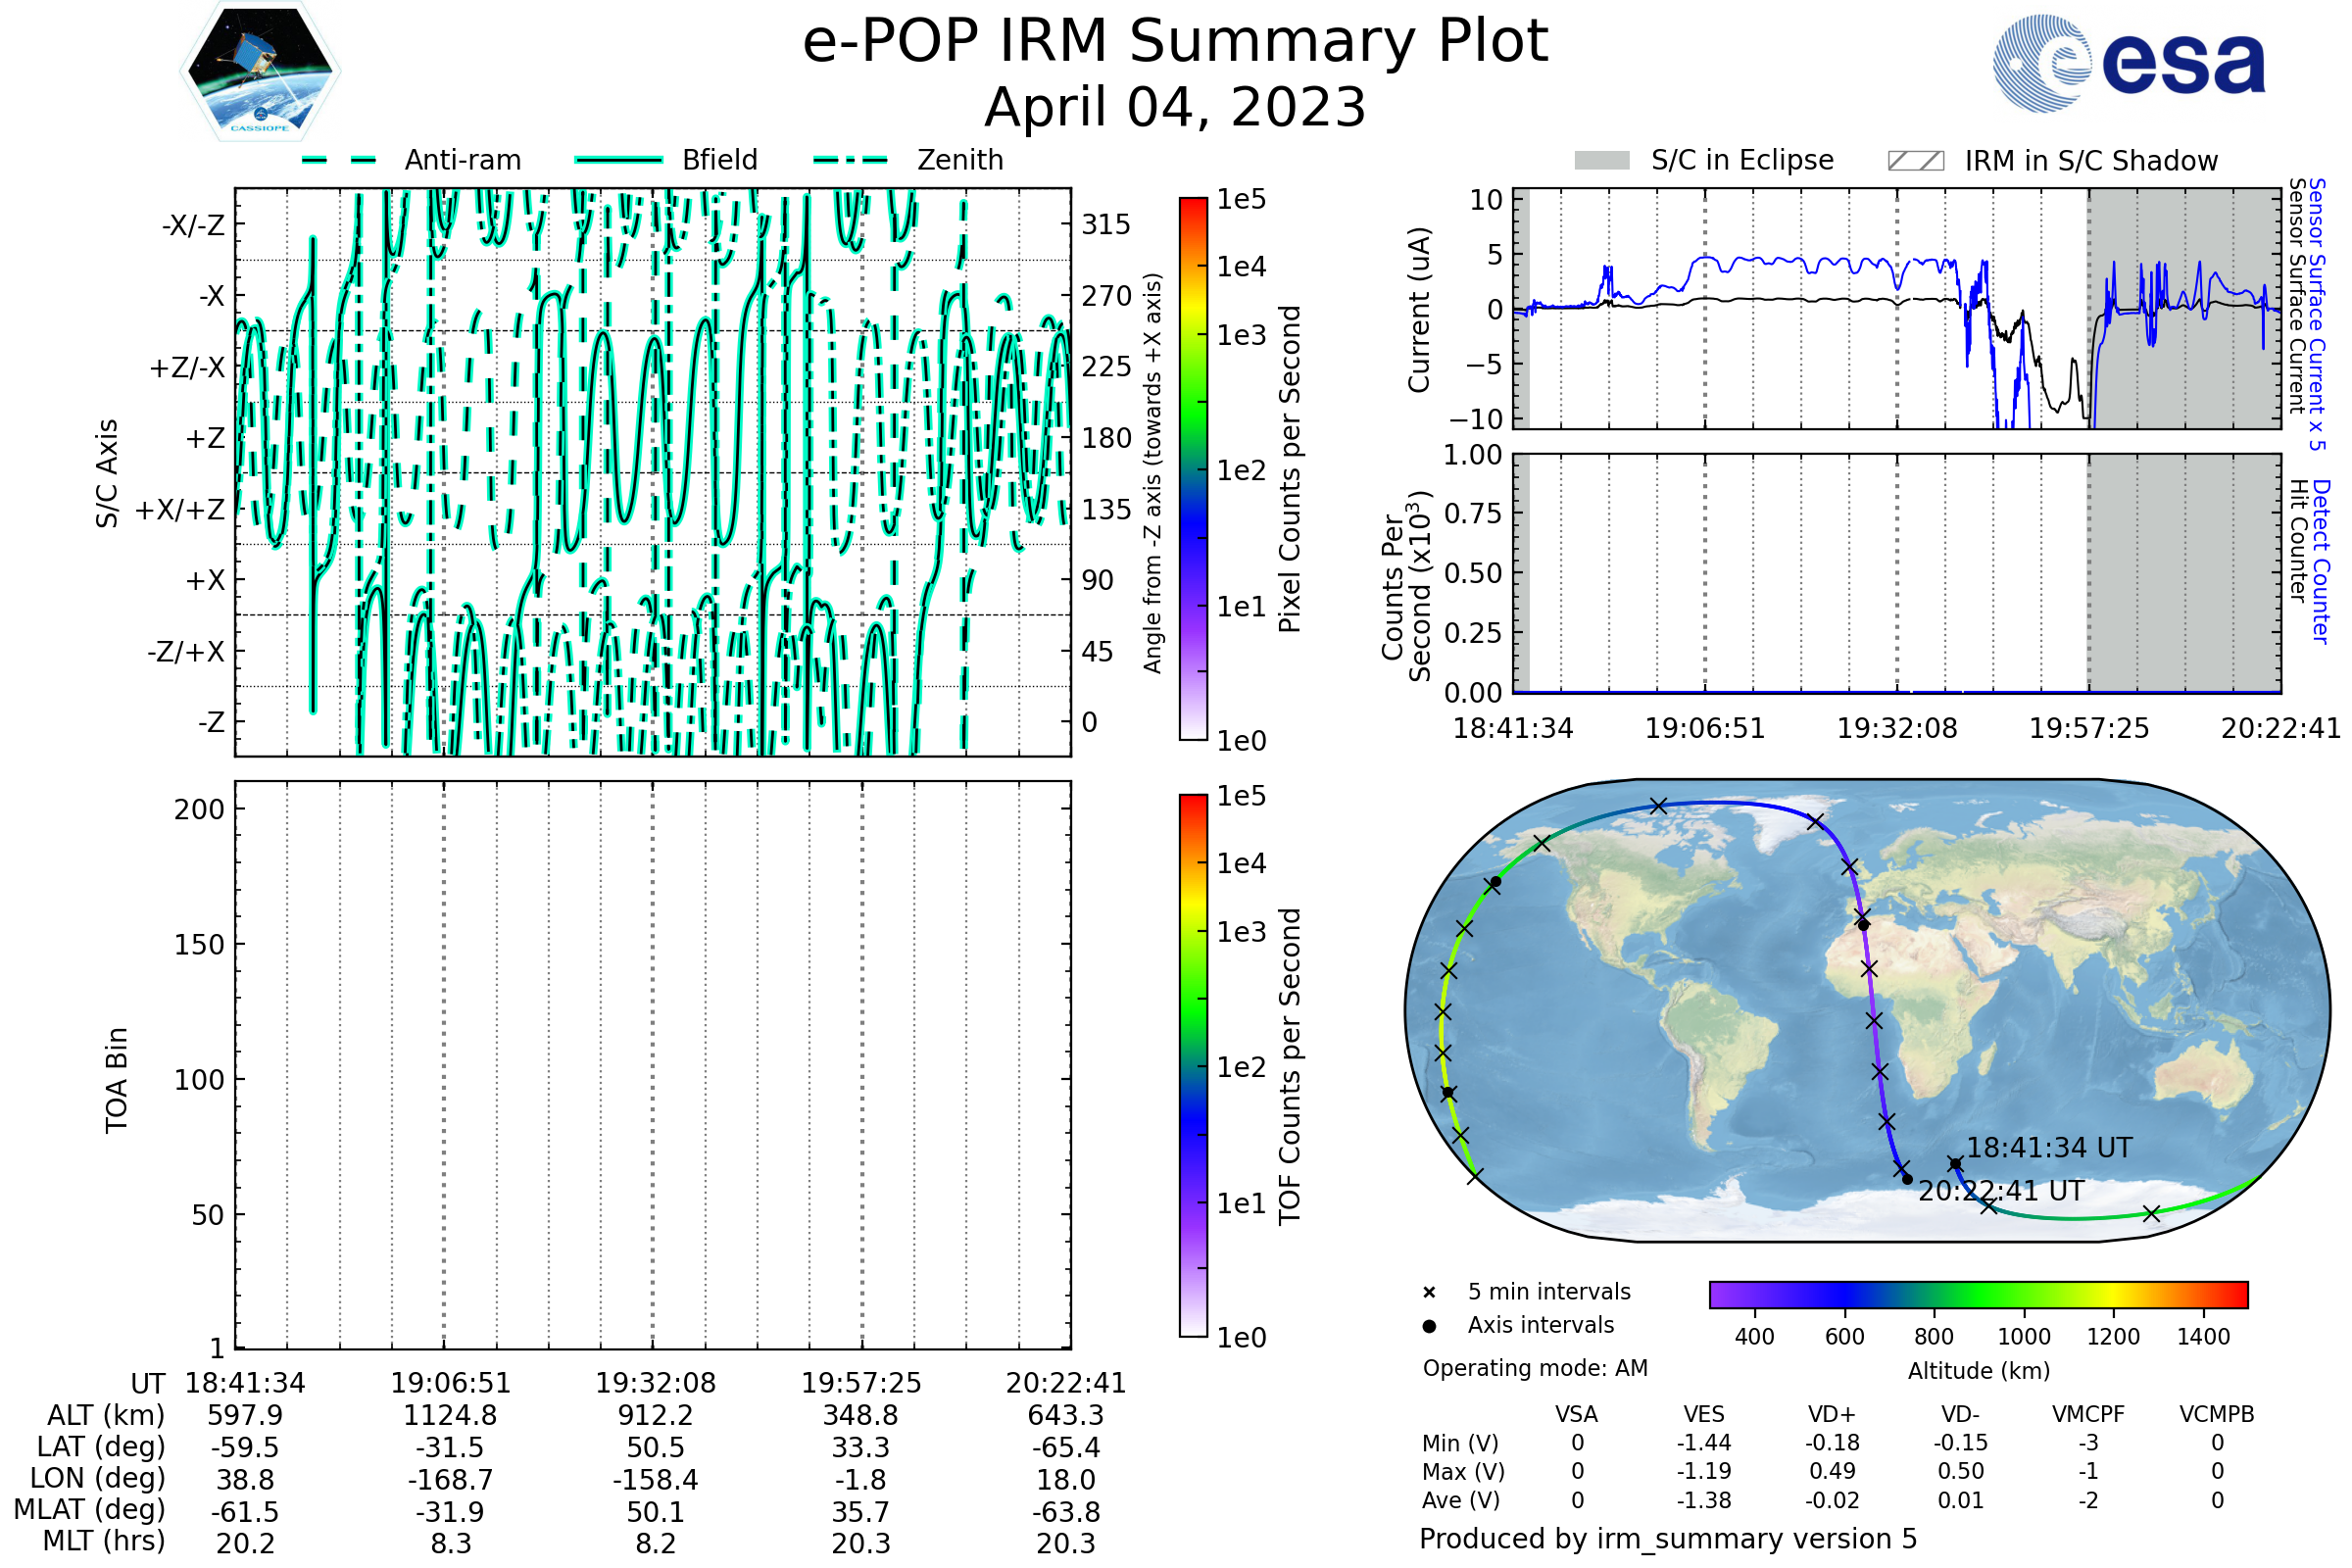The image size is (2352, 1568).
Task: Click the IRM in S/C Shadow hatched box
Action: click(1915, 161)
